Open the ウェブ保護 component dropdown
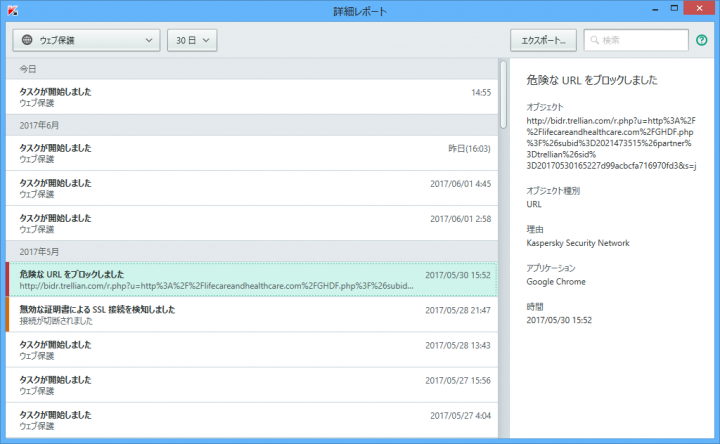Viewport: 720px width, 444px height. 86,40
